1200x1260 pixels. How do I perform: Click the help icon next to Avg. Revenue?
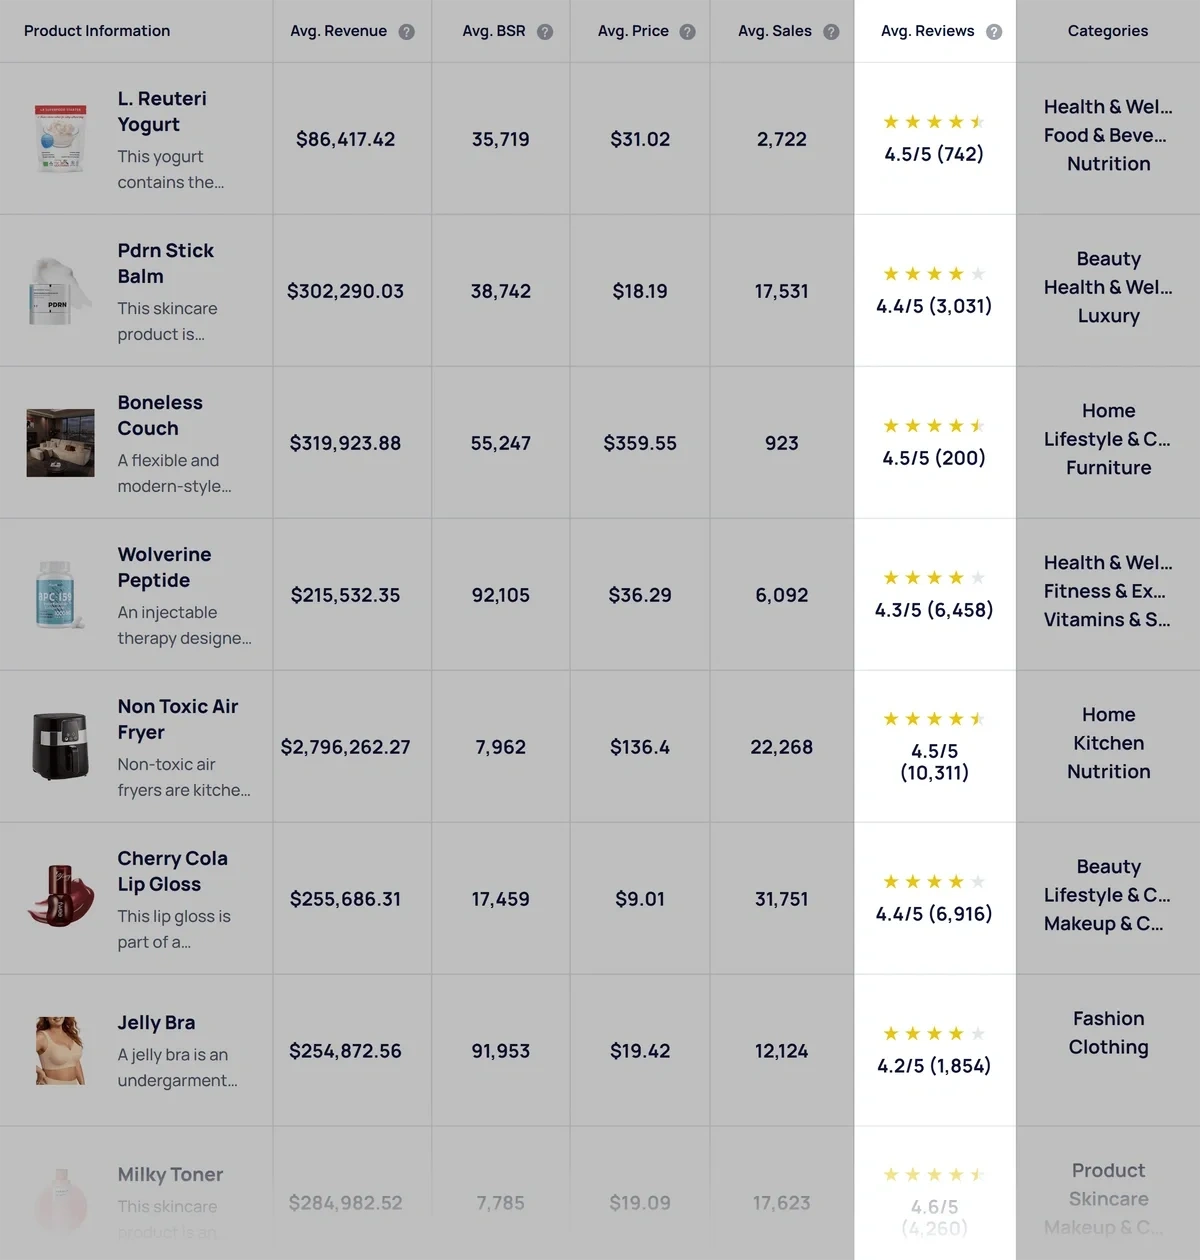click(406, 31)
